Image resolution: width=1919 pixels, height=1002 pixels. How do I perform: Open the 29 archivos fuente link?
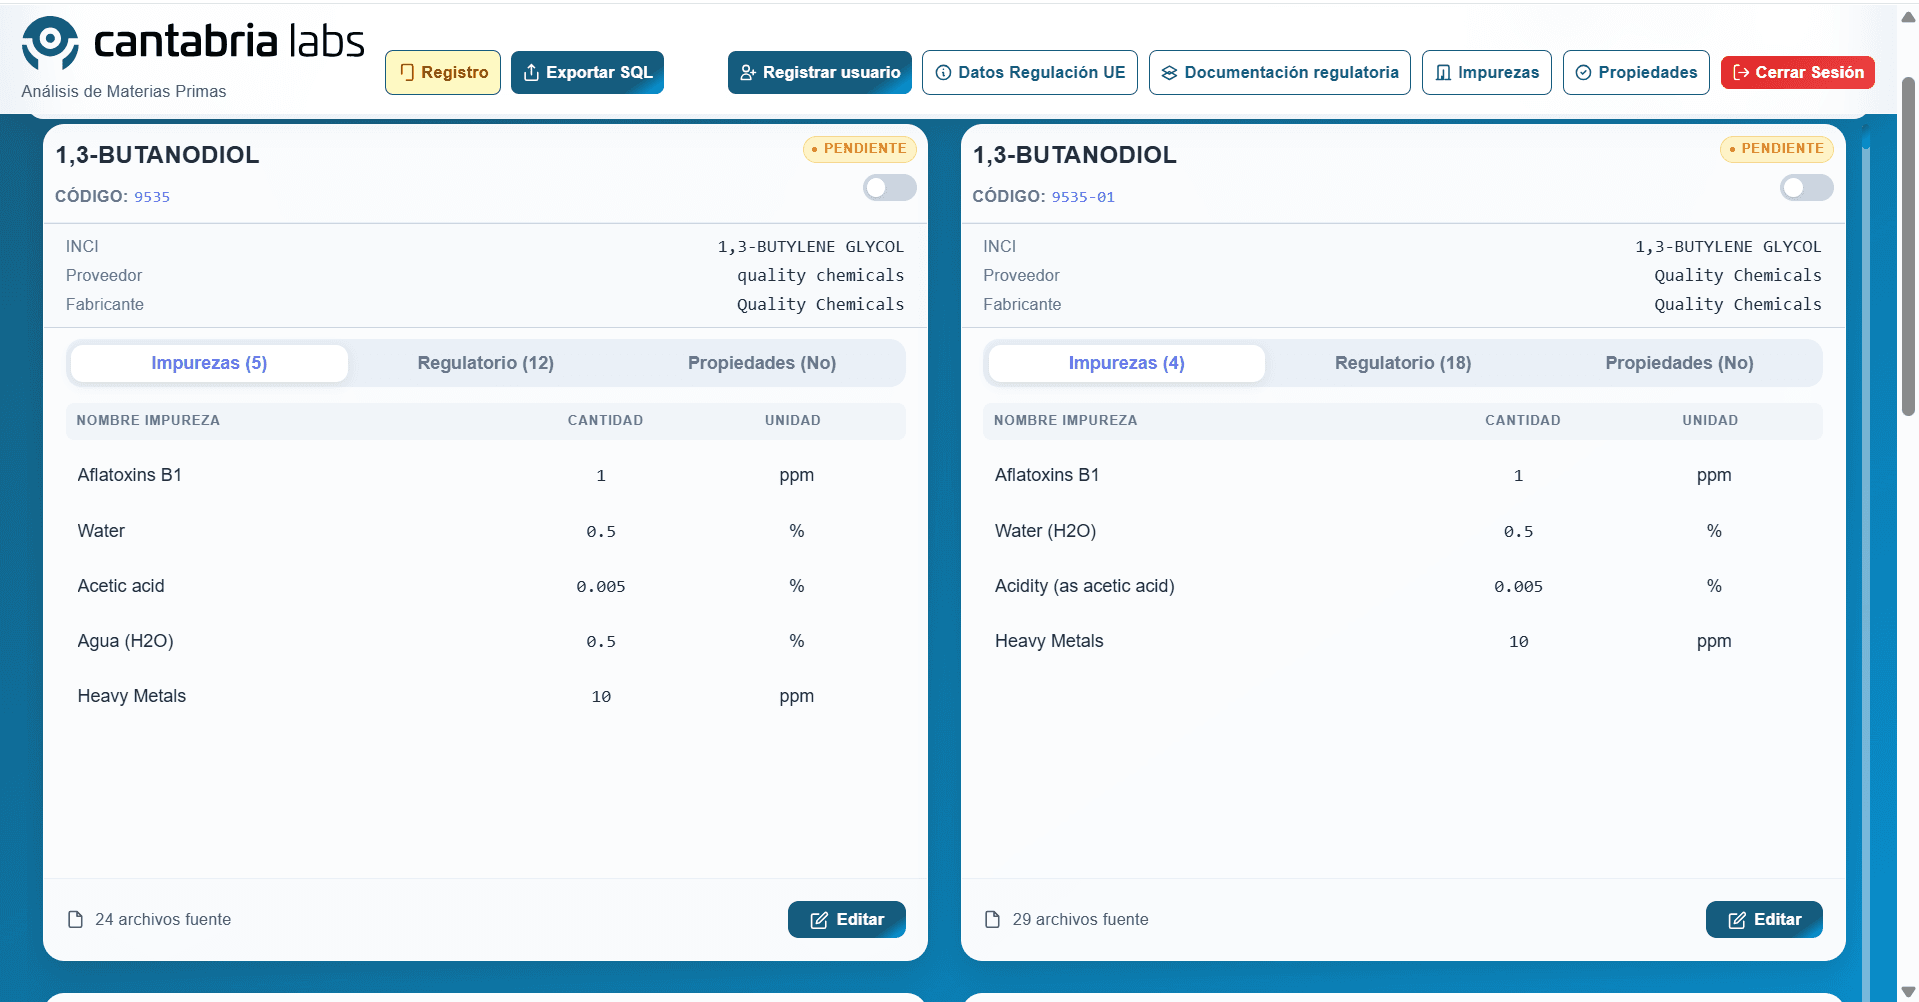coord(1080,919)
